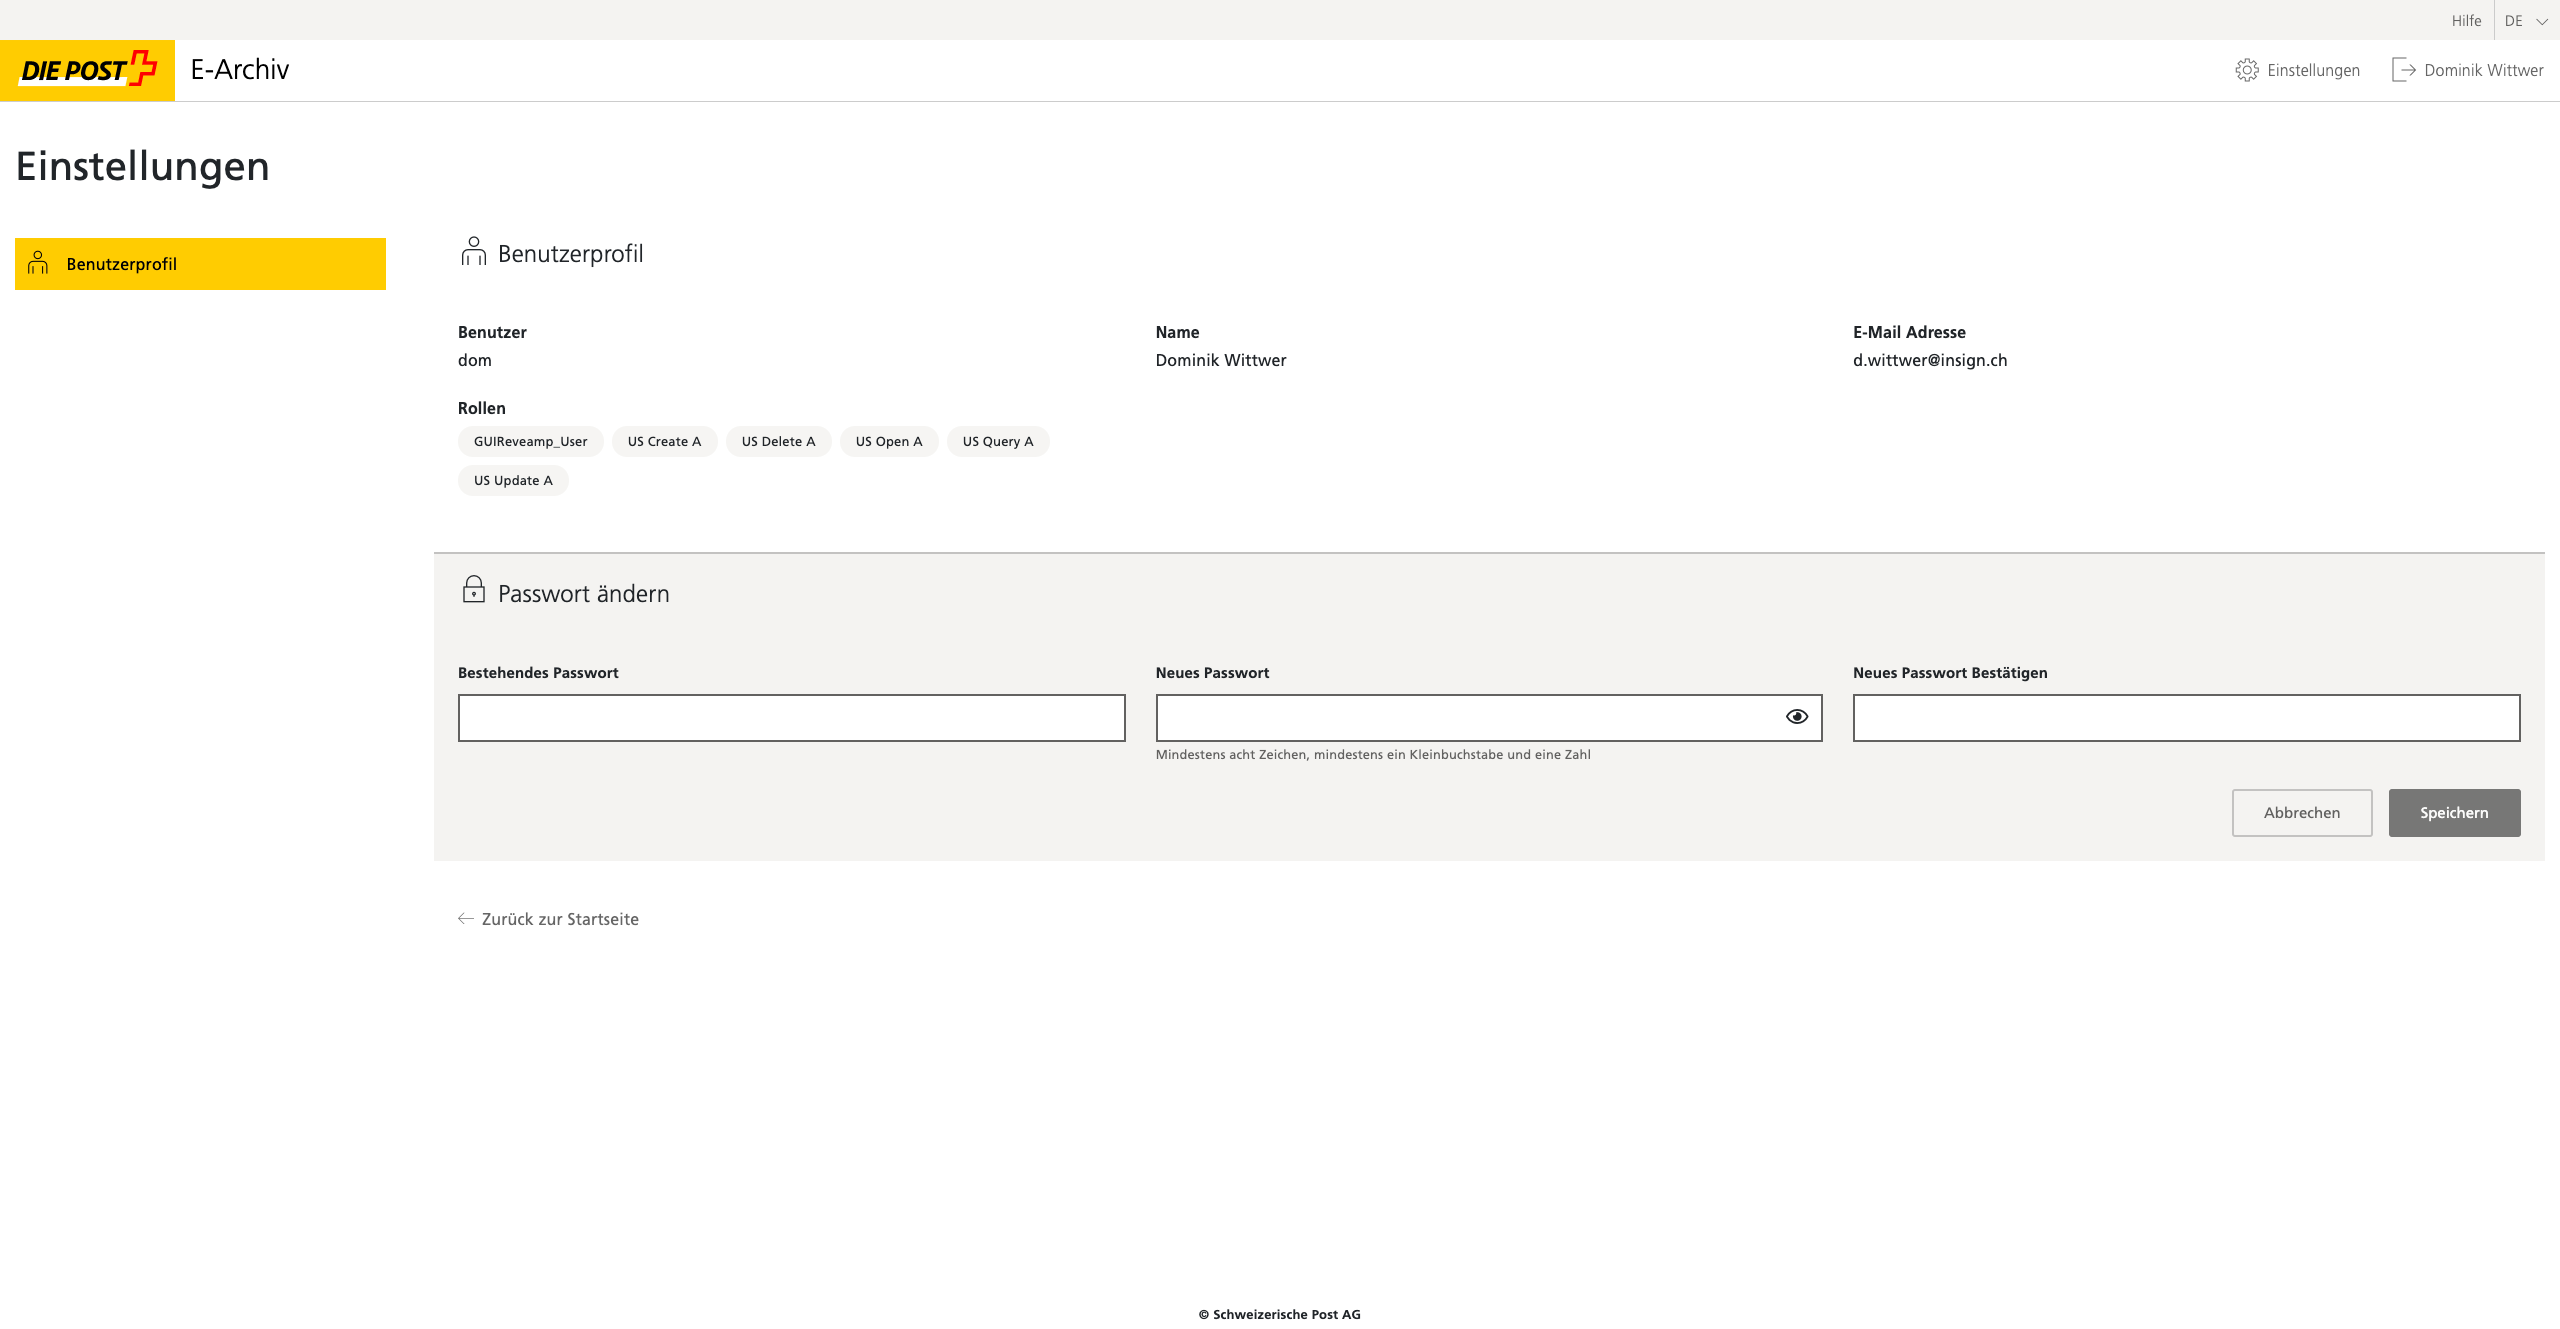2560x1329 pixels.
Task: Click the US Query A role chip
Action: 998,441
